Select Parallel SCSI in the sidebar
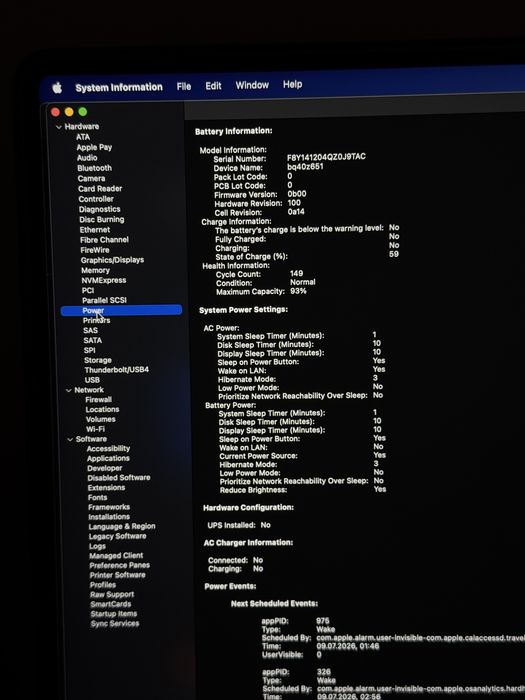The width and height of the screenshot is (525, 700). (104, 300)
